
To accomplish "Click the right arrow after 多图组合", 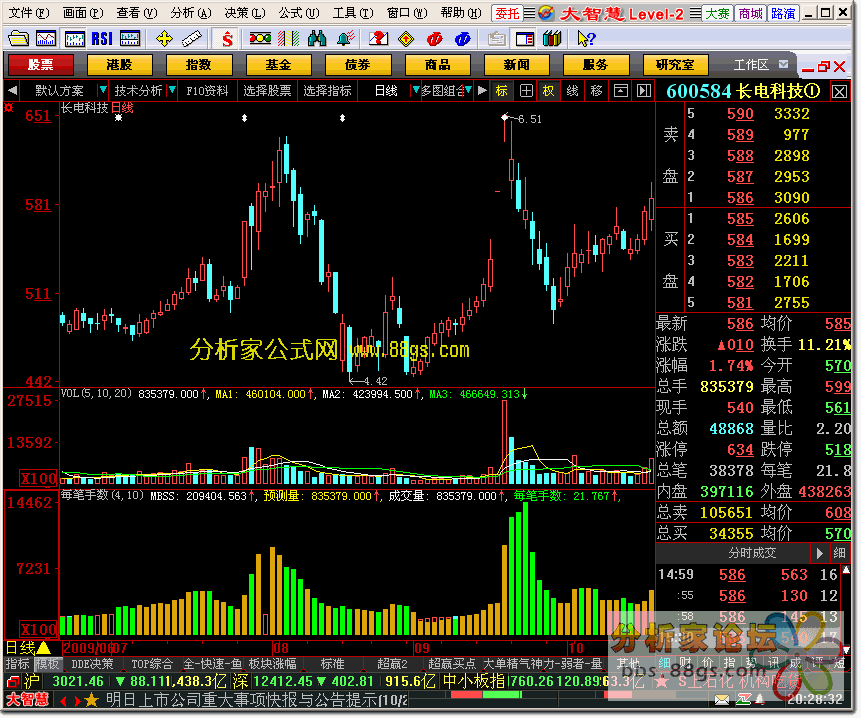I will tap(482, 91).
